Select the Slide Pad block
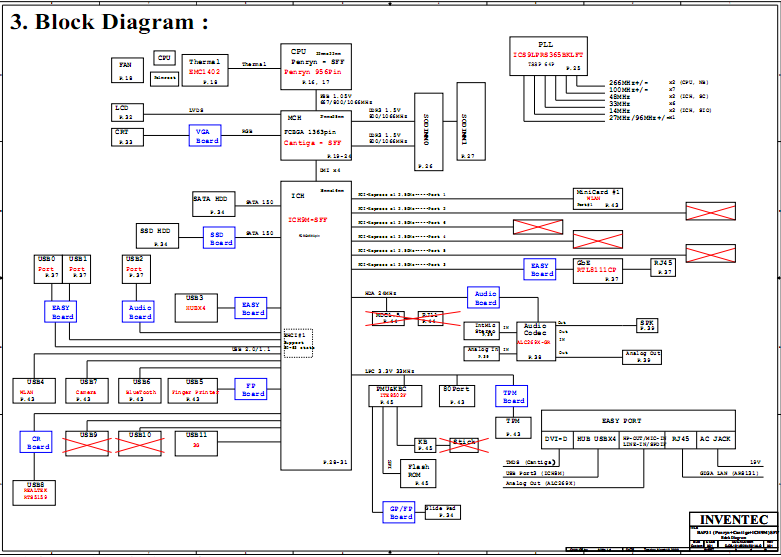The image size is (781, 557). point(443,513)
